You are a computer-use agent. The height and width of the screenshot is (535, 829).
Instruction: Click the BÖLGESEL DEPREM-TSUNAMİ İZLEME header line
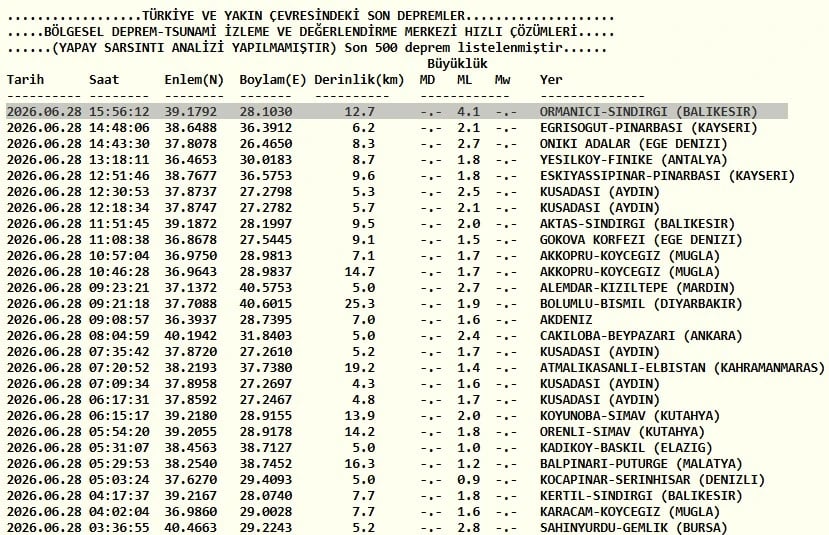[x=310, y=32]
